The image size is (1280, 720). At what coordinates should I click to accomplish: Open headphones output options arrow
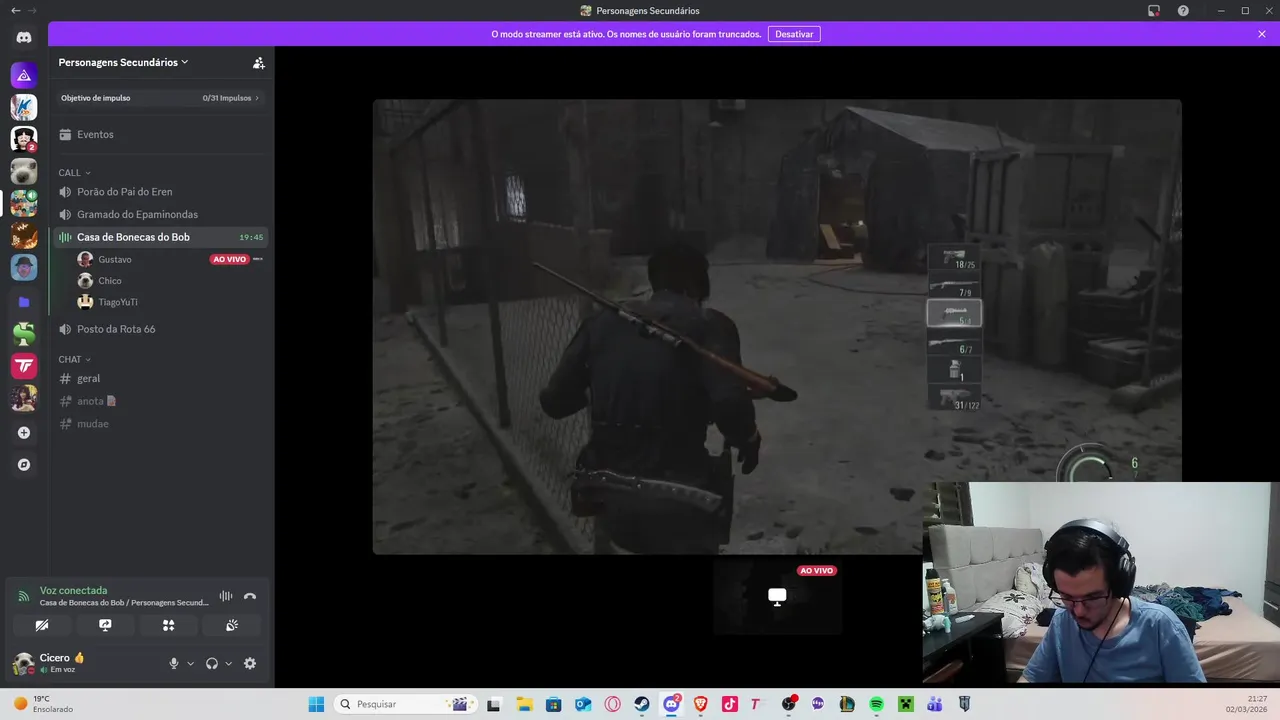[x=228, y=663]
